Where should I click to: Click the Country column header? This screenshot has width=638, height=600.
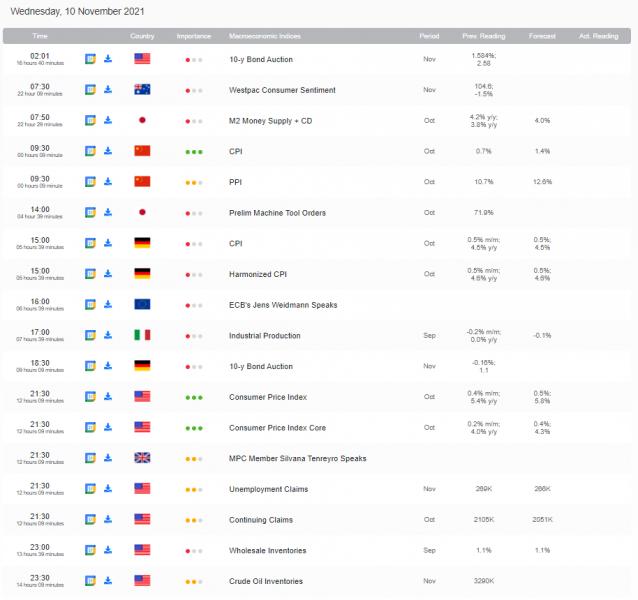click(x=142, y=35)
